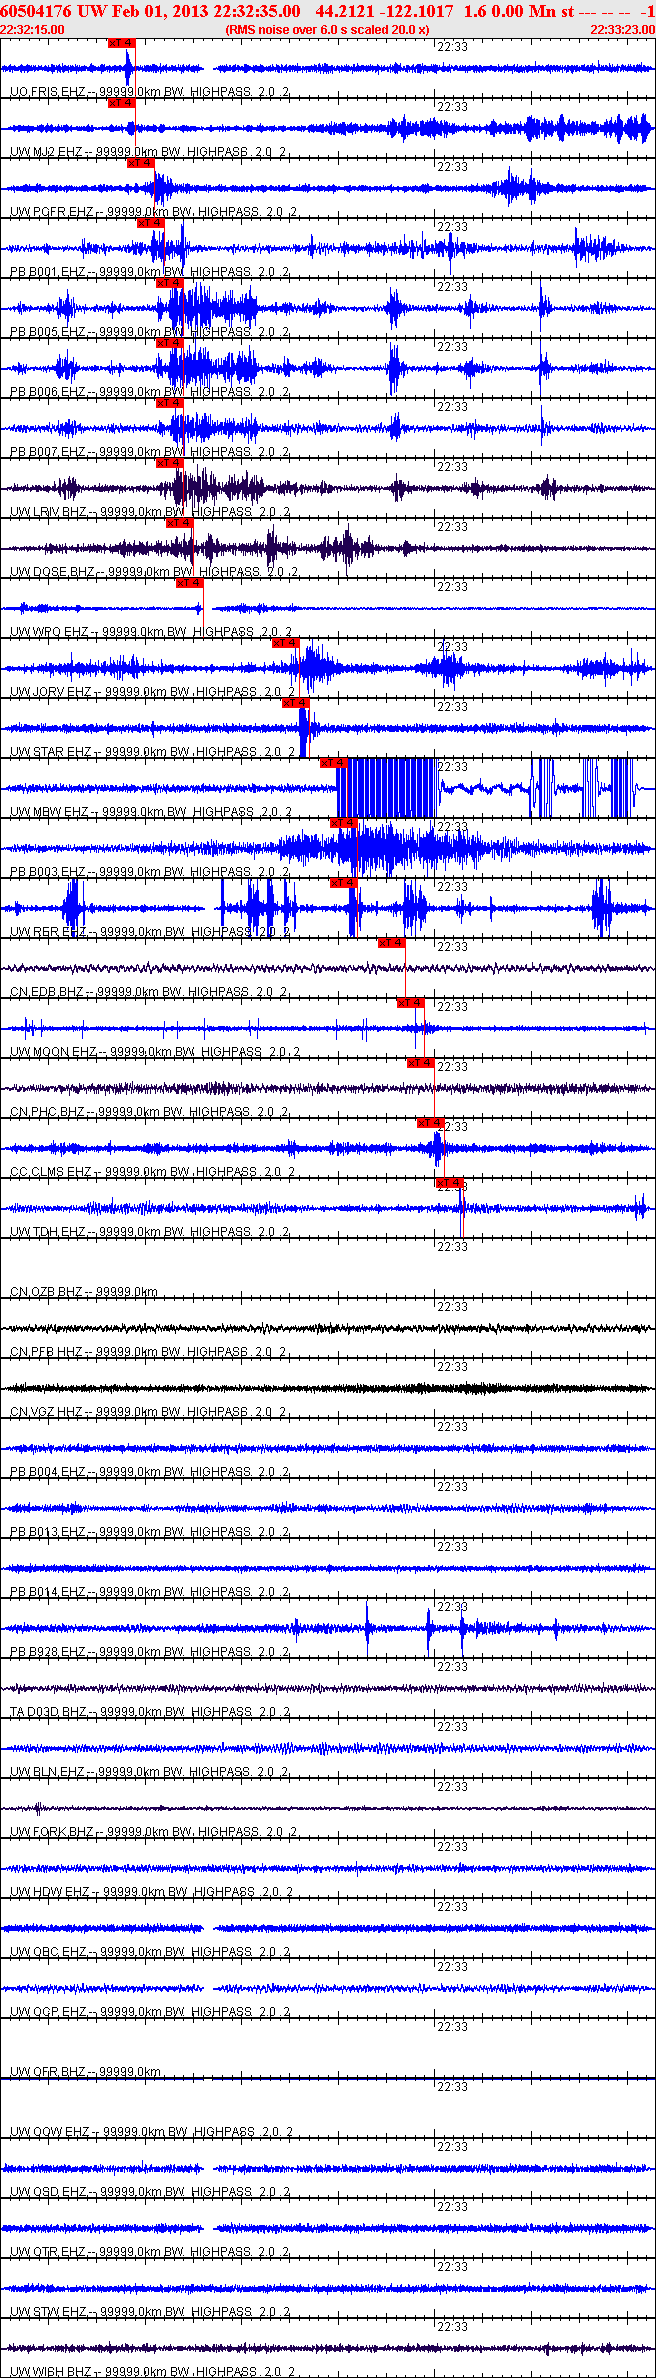Select the red pick marker on UW.WPO trace

[189, 583]
